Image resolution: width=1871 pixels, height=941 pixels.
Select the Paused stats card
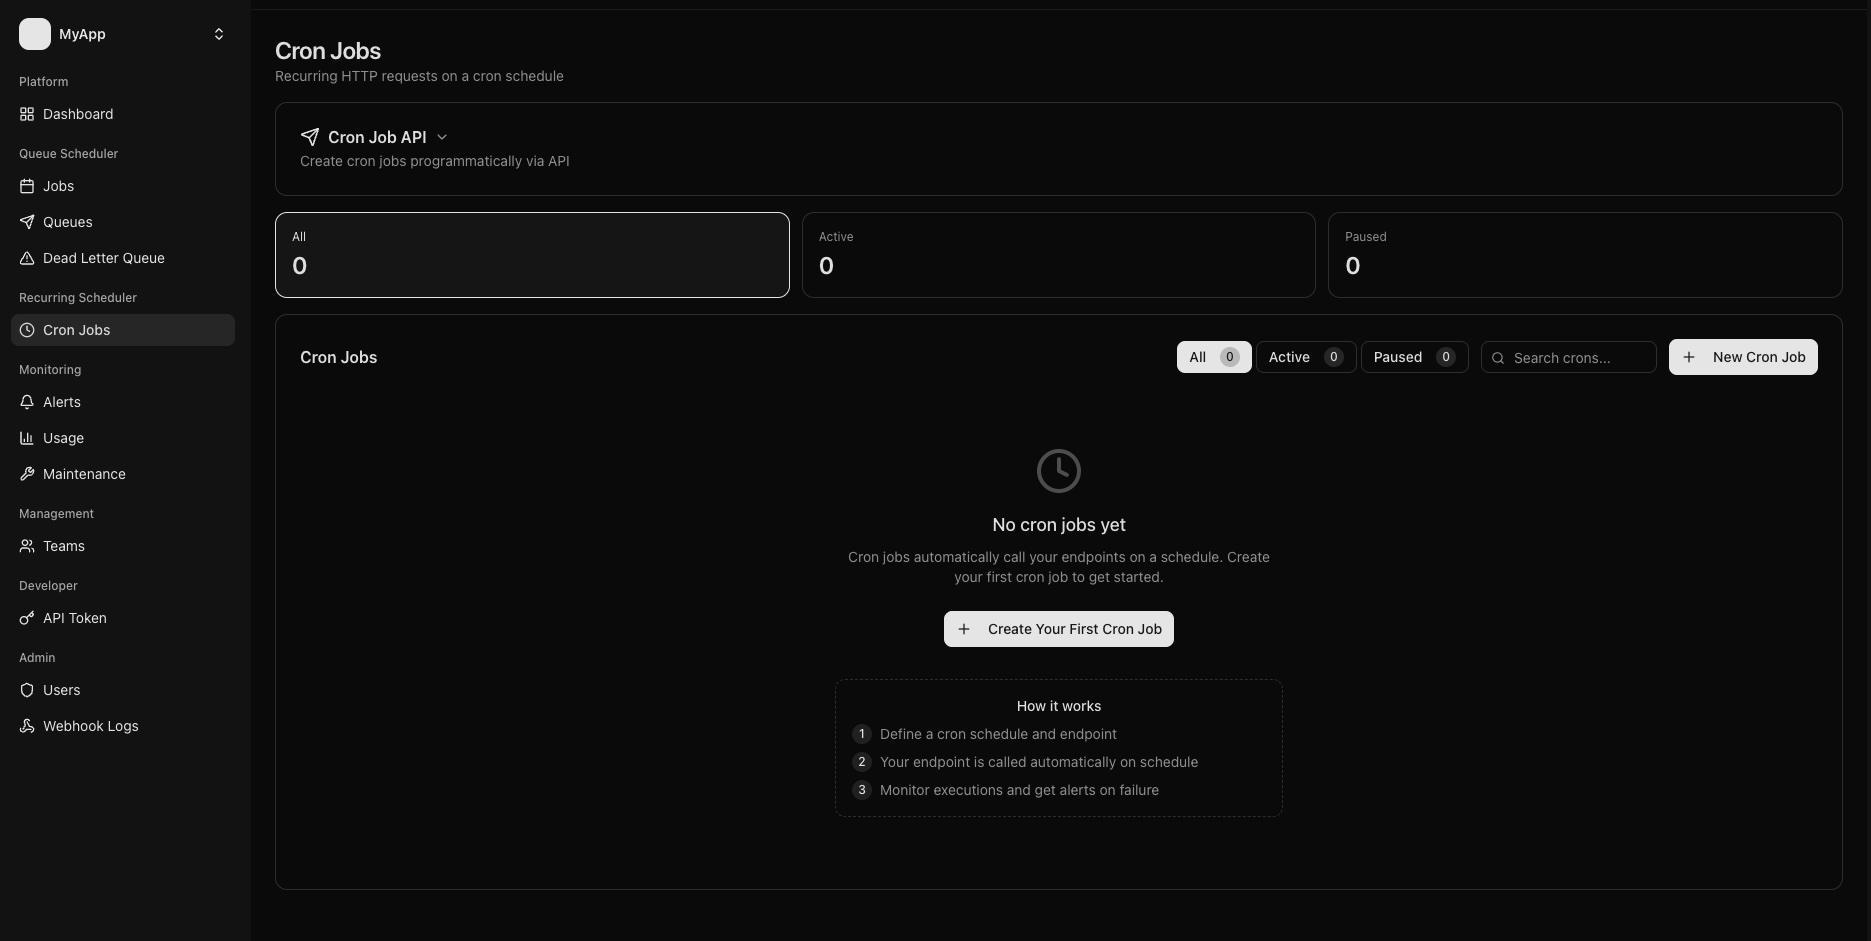pyautogui.click(x=1584, y=255)
